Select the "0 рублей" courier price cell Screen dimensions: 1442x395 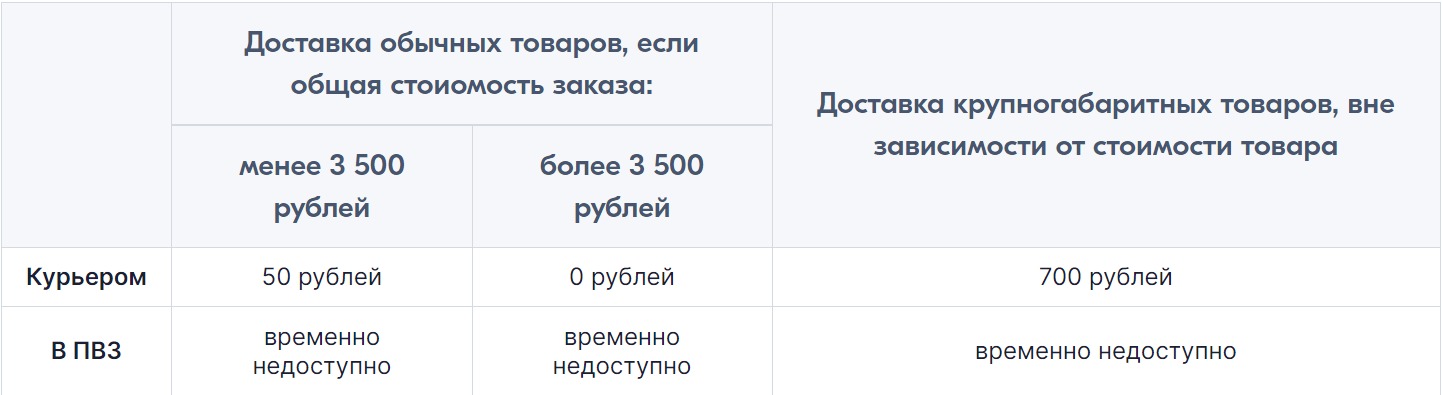pyautogui.click(x=622, y=277)
